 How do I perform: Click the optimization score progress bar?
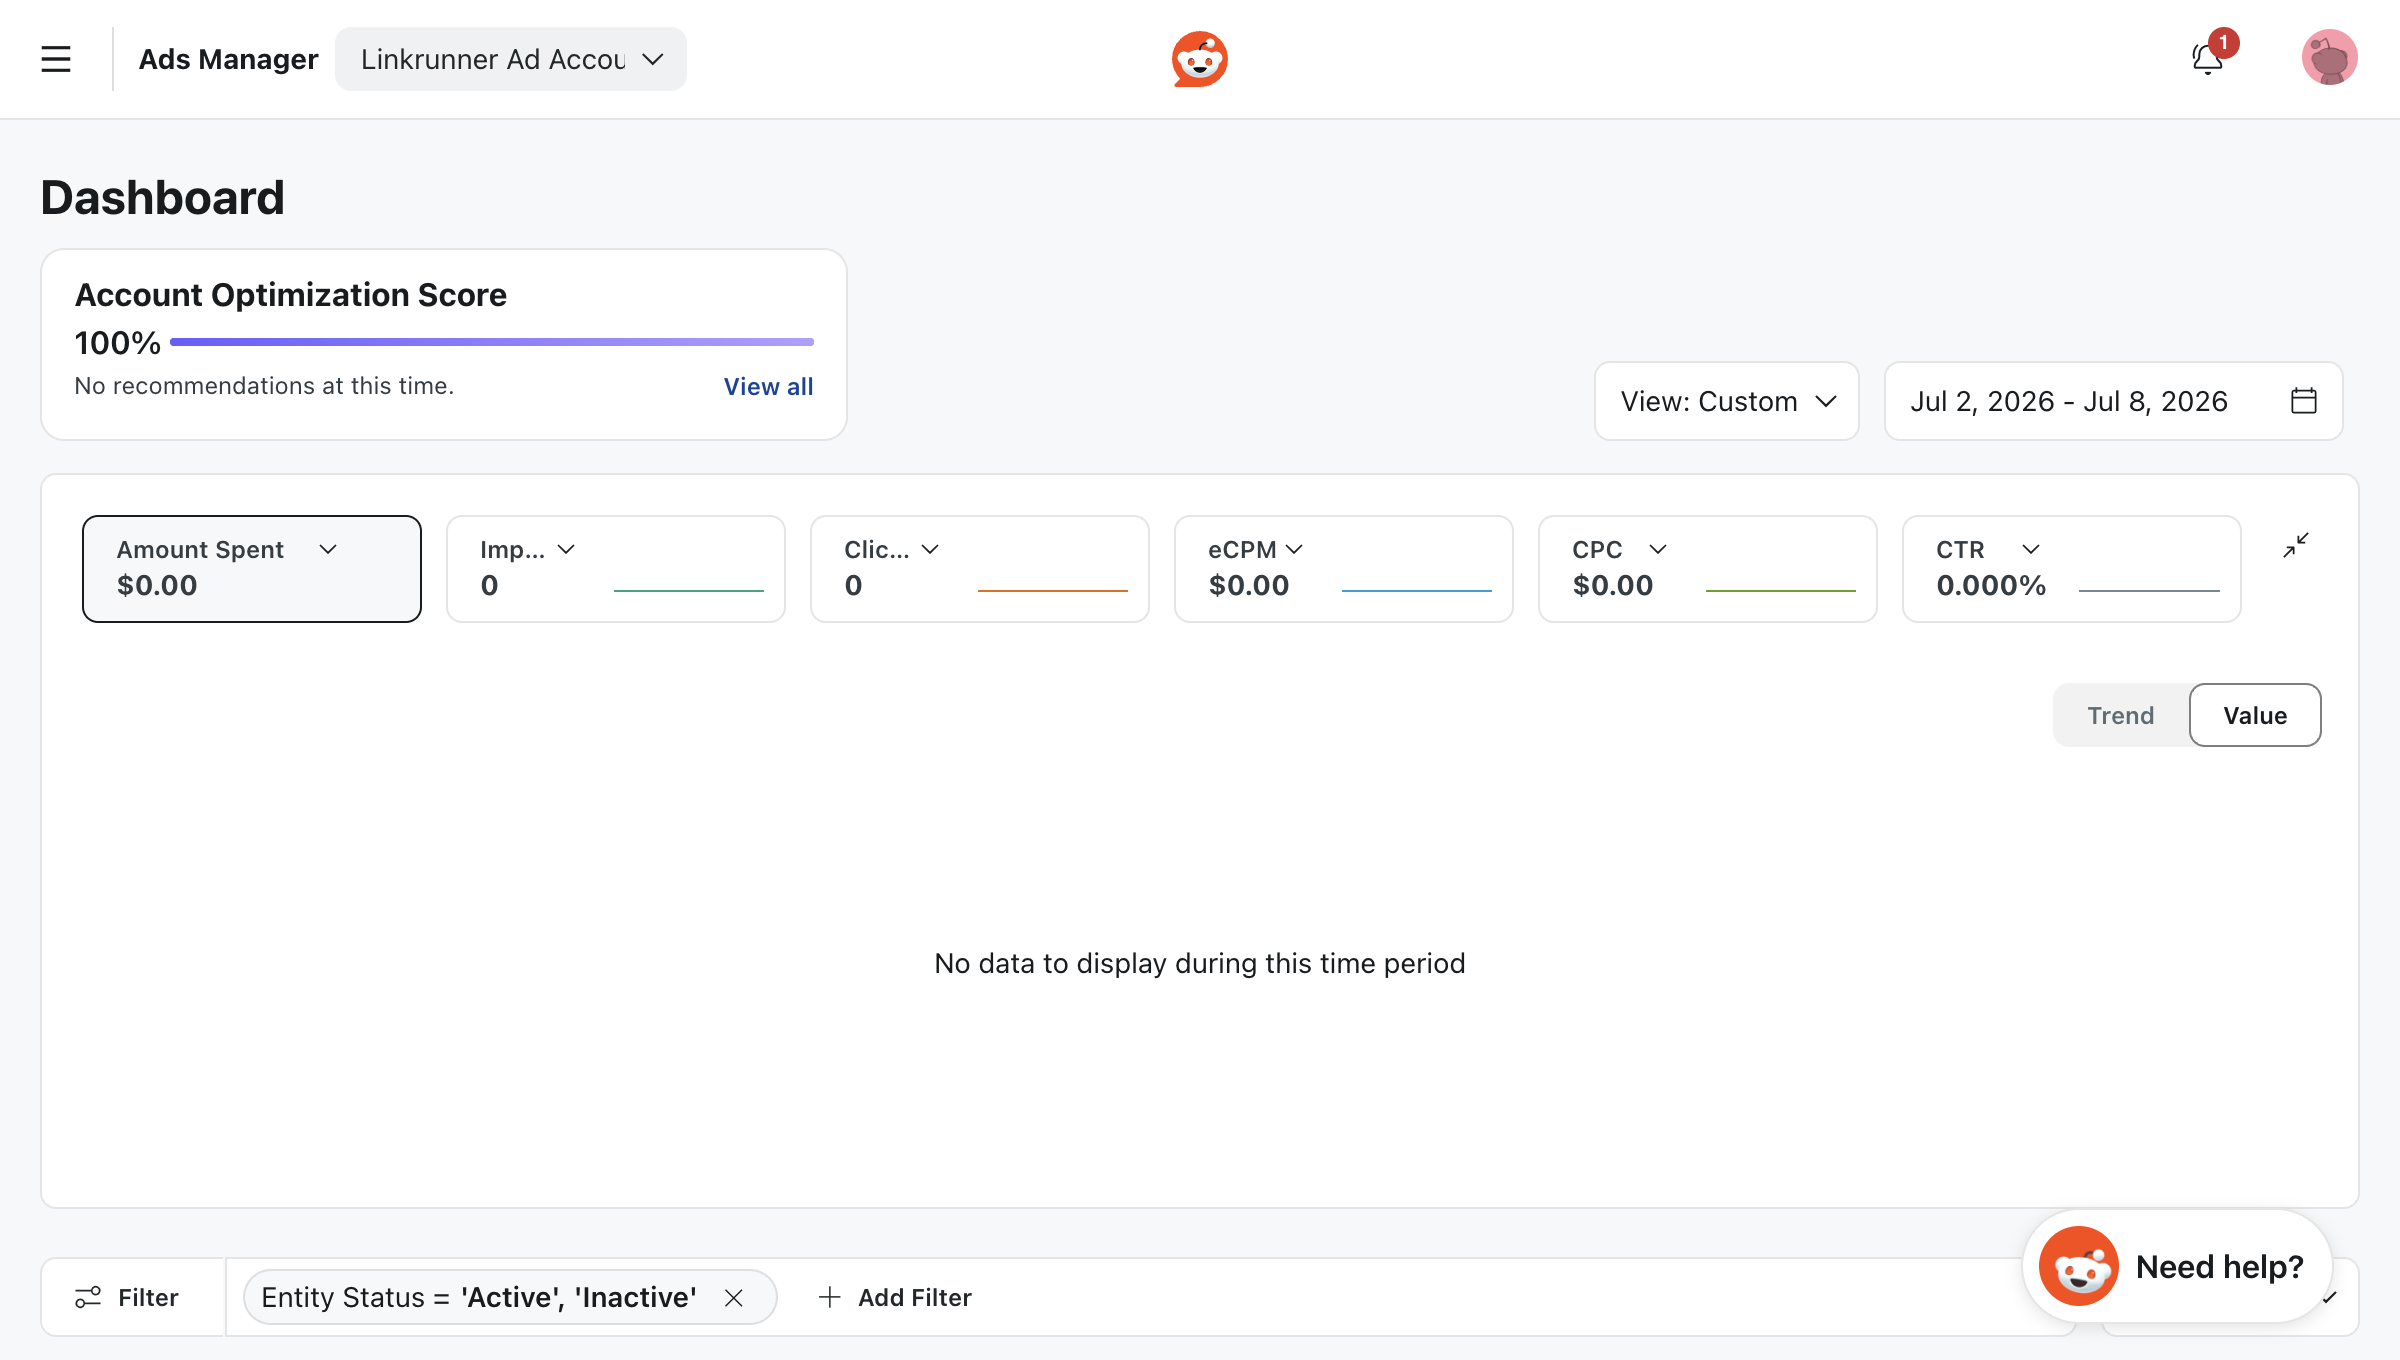492,342
